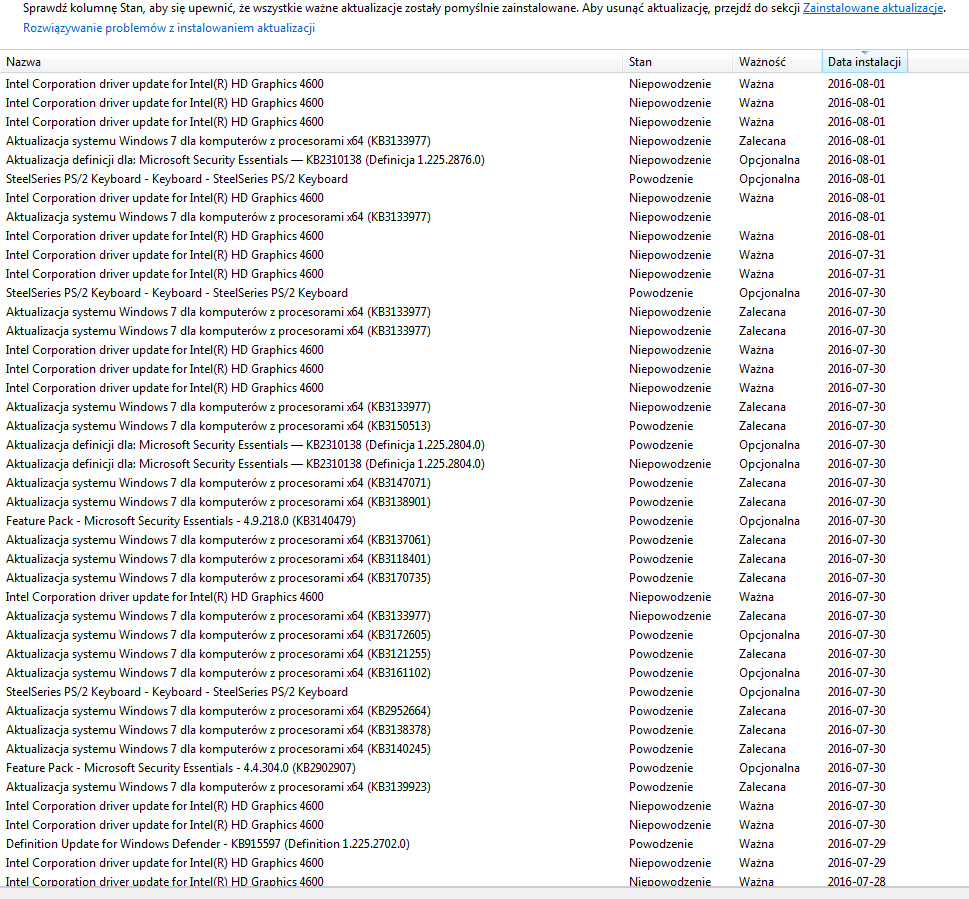Click the Powodzenie status in the KB3140479 row
Image resolution: width=969 pixels, height=899 pixels.
661,521
